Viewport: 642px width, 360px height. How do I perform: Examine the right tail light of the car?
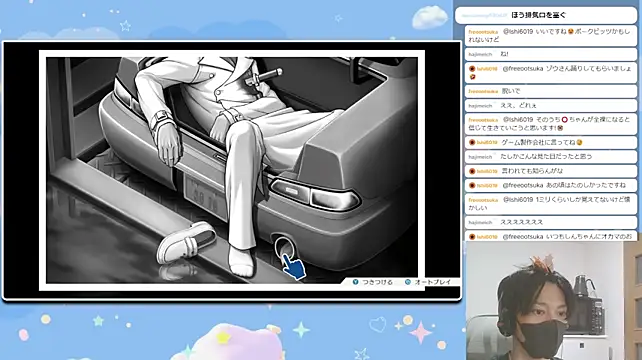(316, 194)
